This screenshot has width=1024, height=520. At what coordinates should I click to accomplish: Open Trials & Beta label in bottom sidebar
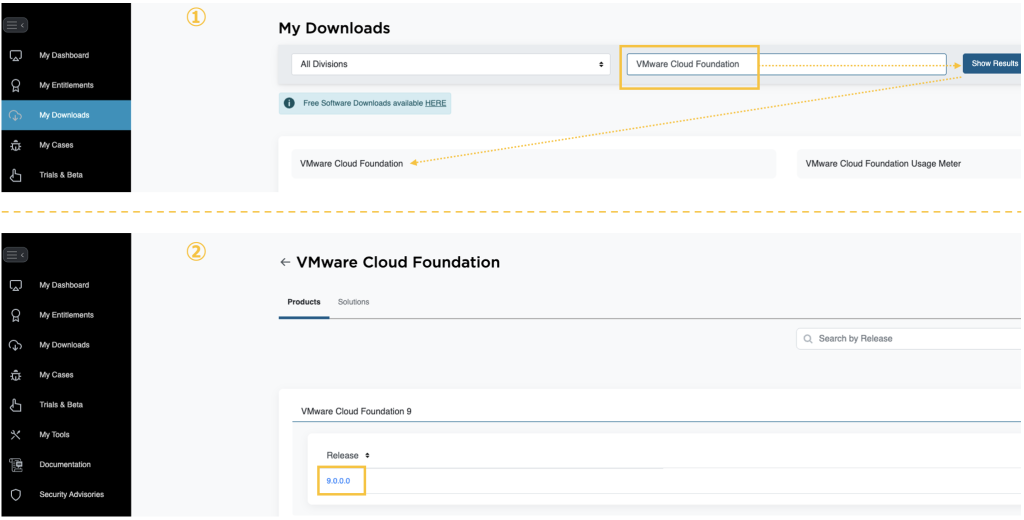point(61,405)
